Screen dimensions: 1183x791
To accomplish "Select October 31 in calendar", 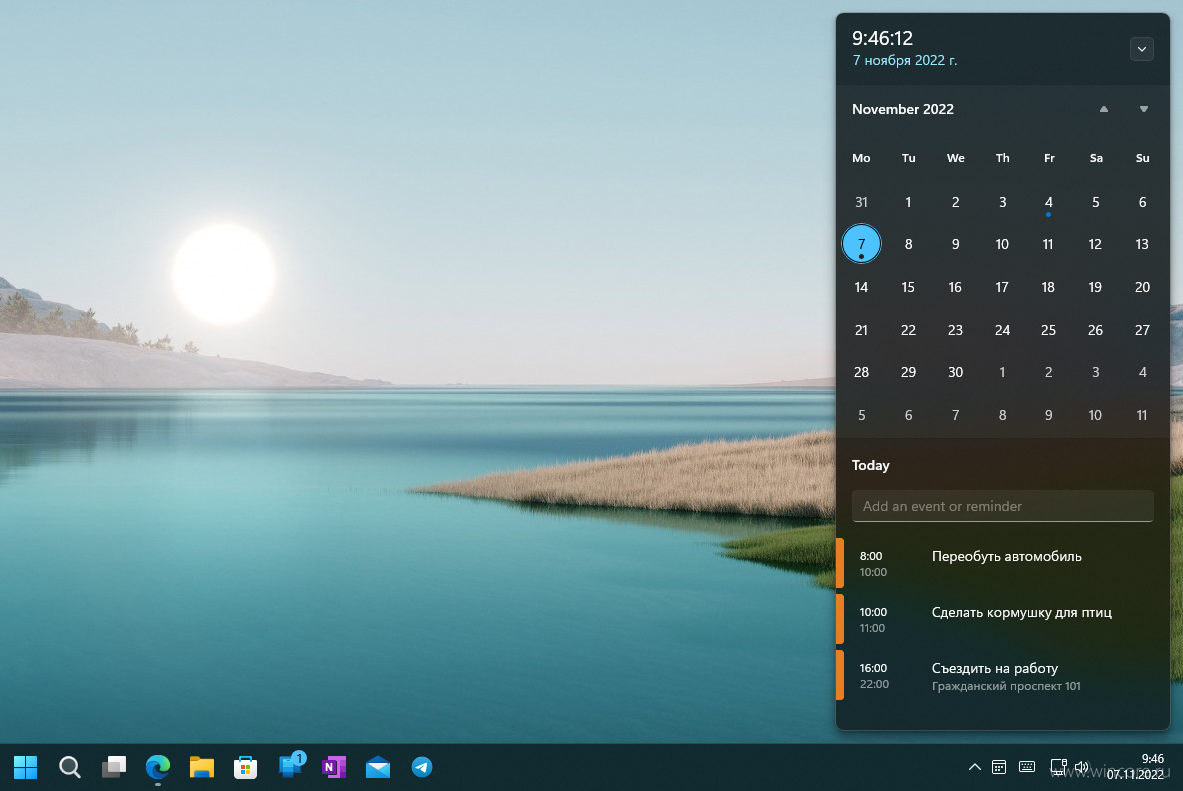I will (x=861, y=202).
